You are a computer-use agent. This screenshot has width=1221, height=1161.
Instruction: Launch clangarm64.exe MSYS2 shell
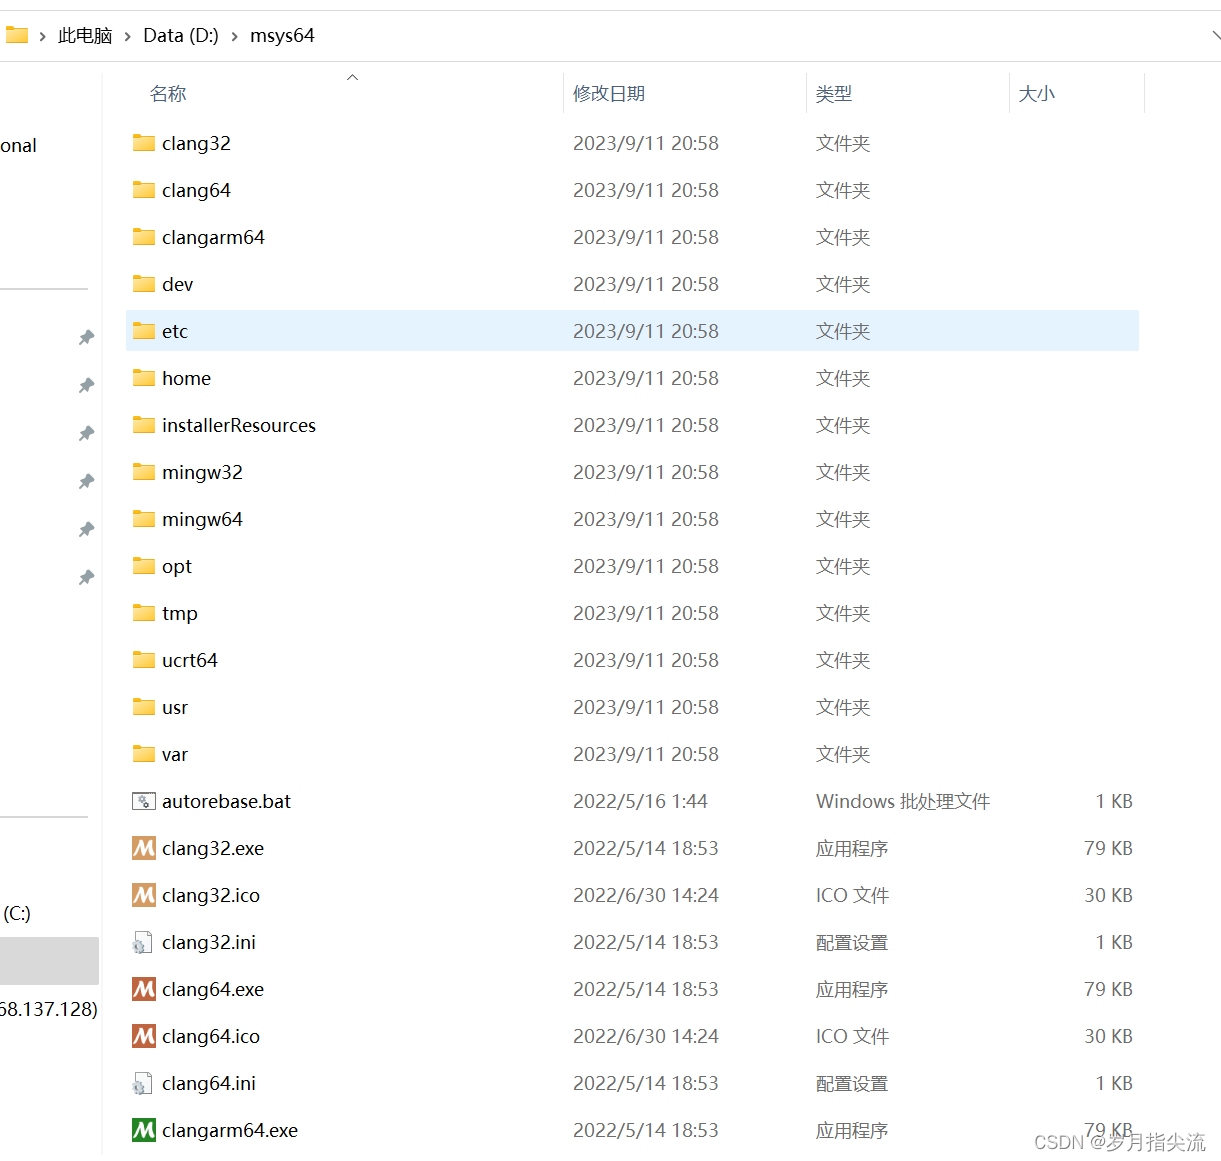pyautogui.click(x=230, y=1130)
